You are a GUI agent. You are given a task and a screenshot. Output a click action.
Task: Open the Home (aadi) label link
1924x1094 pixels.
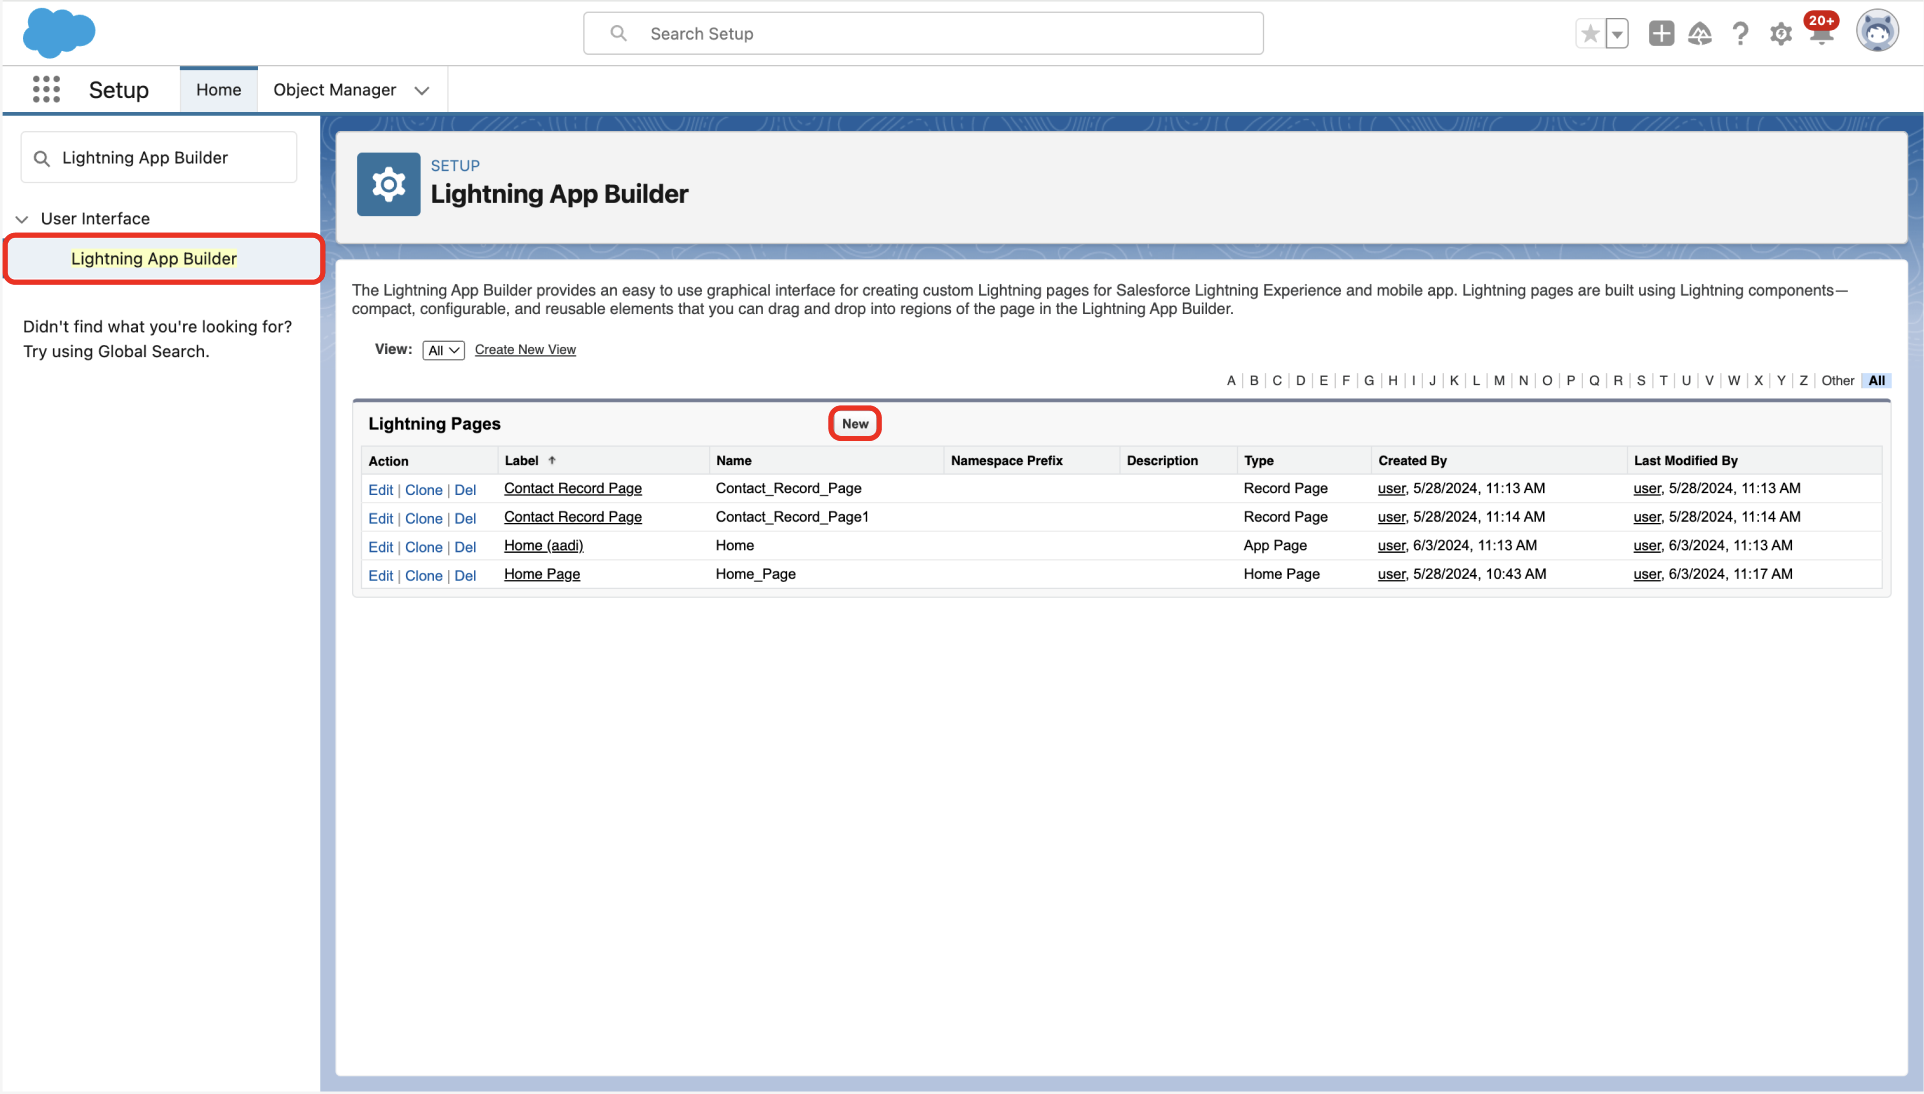coord(543,546)
